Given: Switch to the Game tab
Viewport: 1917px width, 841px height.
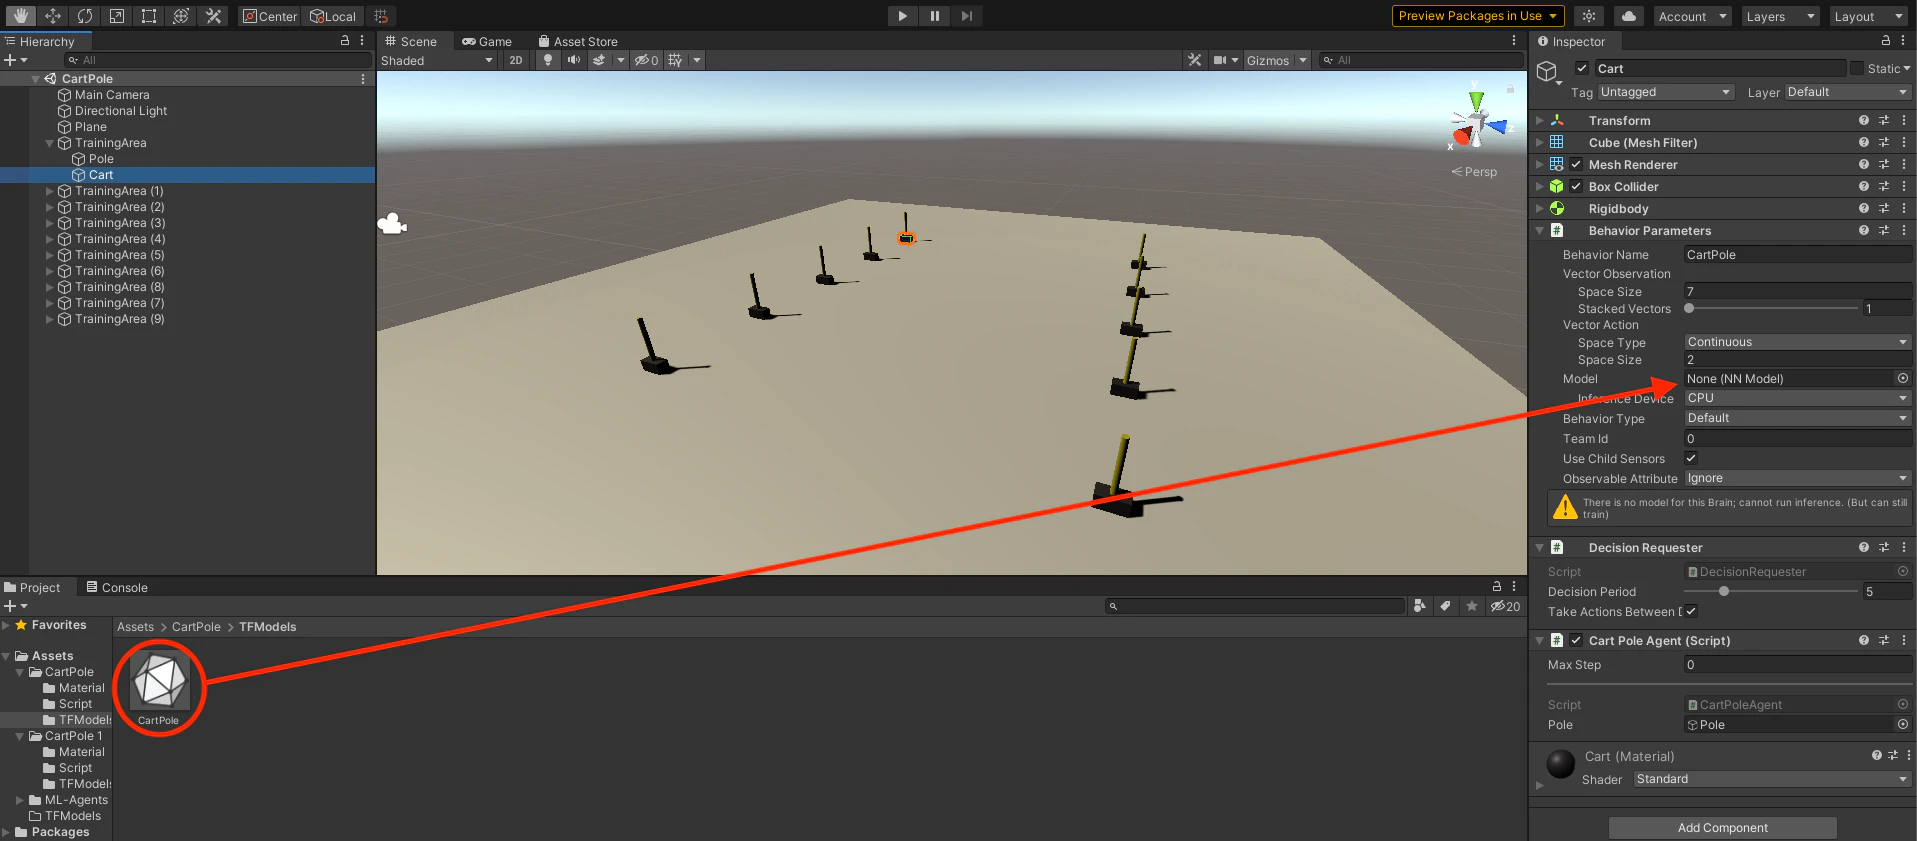Looking at the screenshot, I should coord(487,41).
